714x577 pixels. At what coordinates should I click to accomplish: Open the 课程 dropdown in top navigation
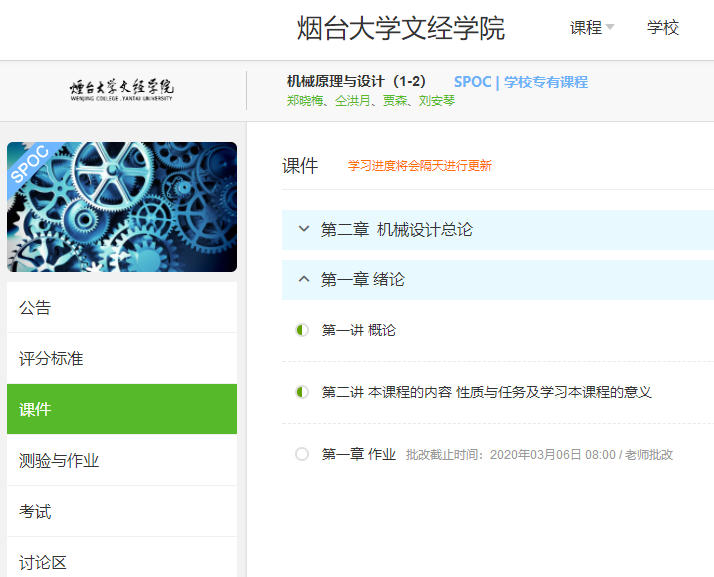[591, 28]
